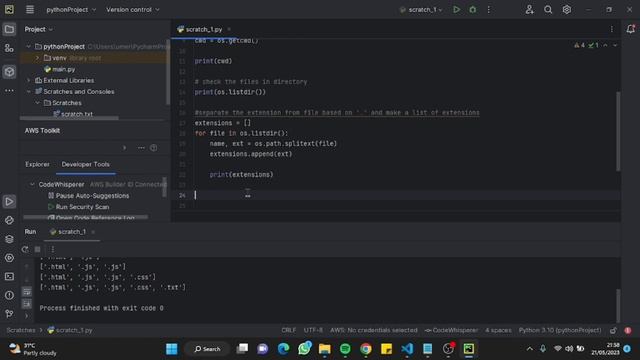Show more tool windows ellipsis in sidebar
The width and height of the screenshot is (640, 360).
[9, 91]
